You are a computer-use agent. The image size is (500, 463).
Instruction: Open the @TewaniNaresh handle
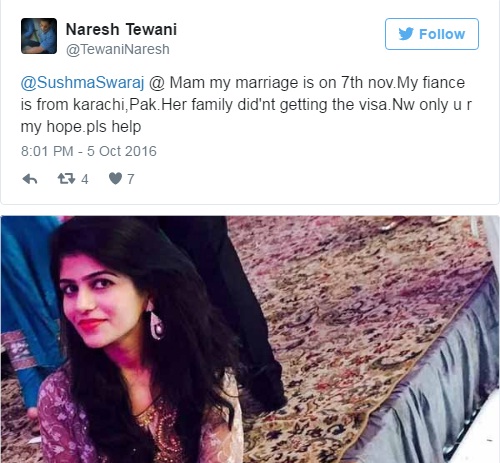point(118,49)
